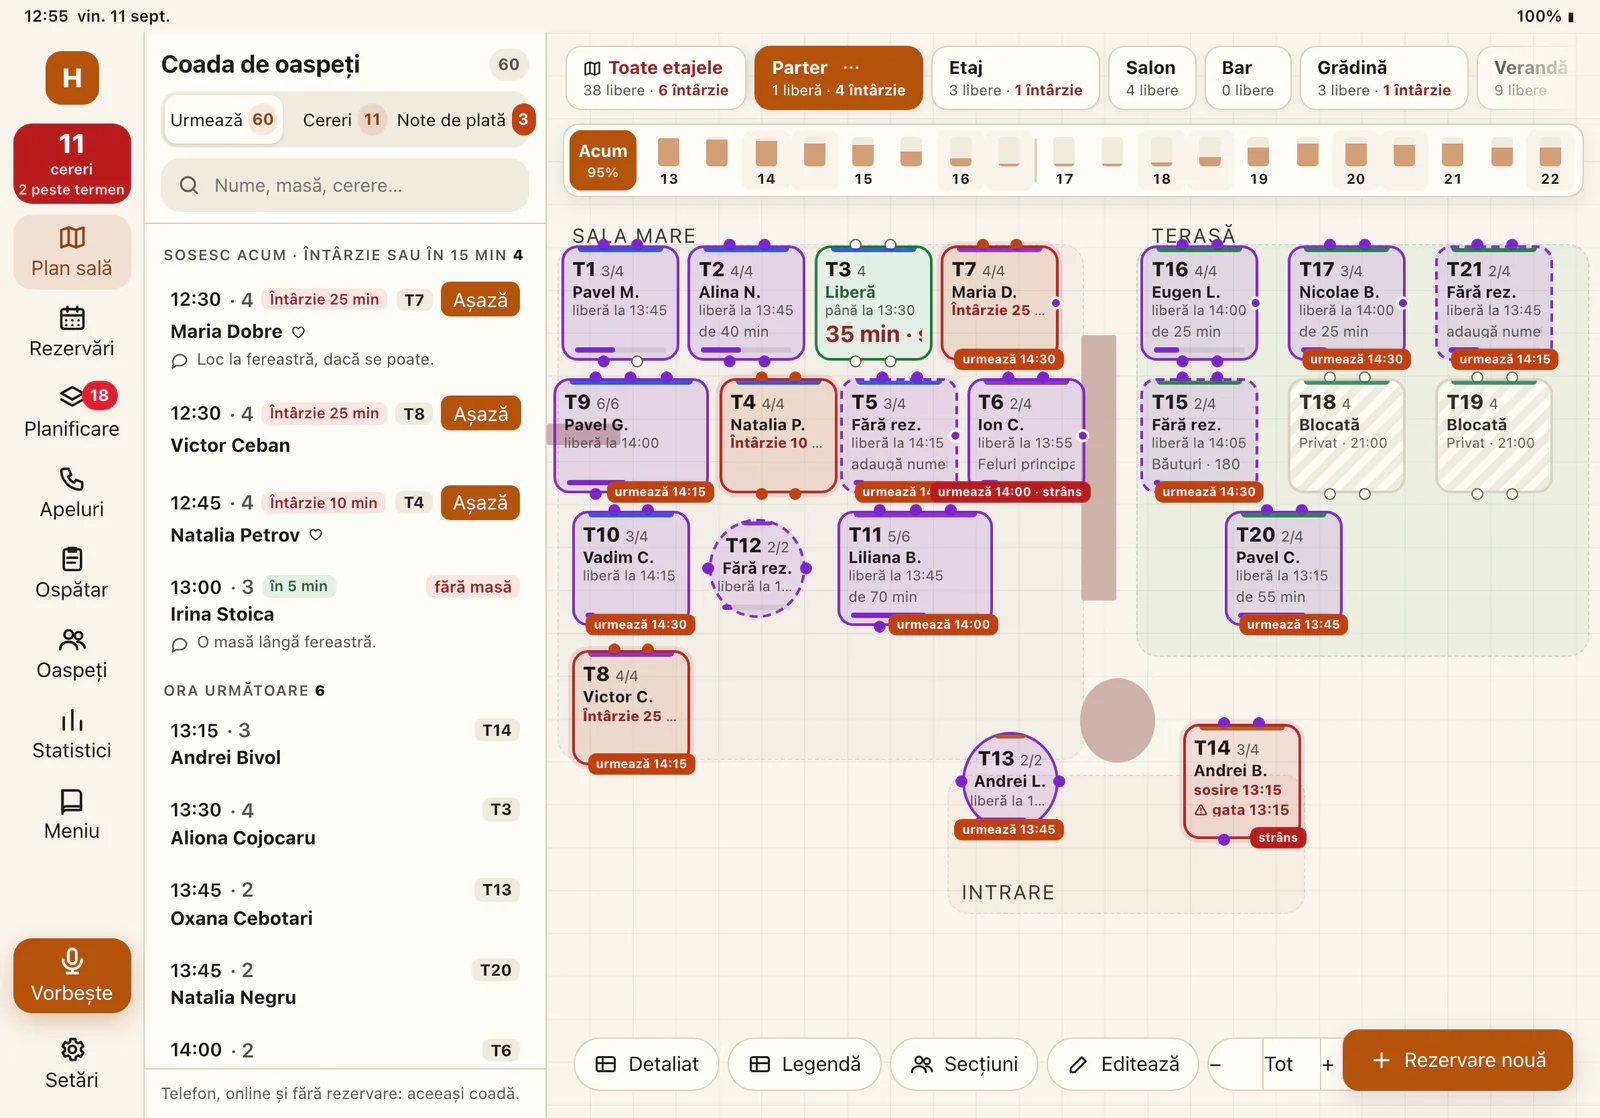Image resolution: width=1600 pixels, height=1118 pixels.
Task: Zoom out with minus stepper
Action: (1216, 1065)
